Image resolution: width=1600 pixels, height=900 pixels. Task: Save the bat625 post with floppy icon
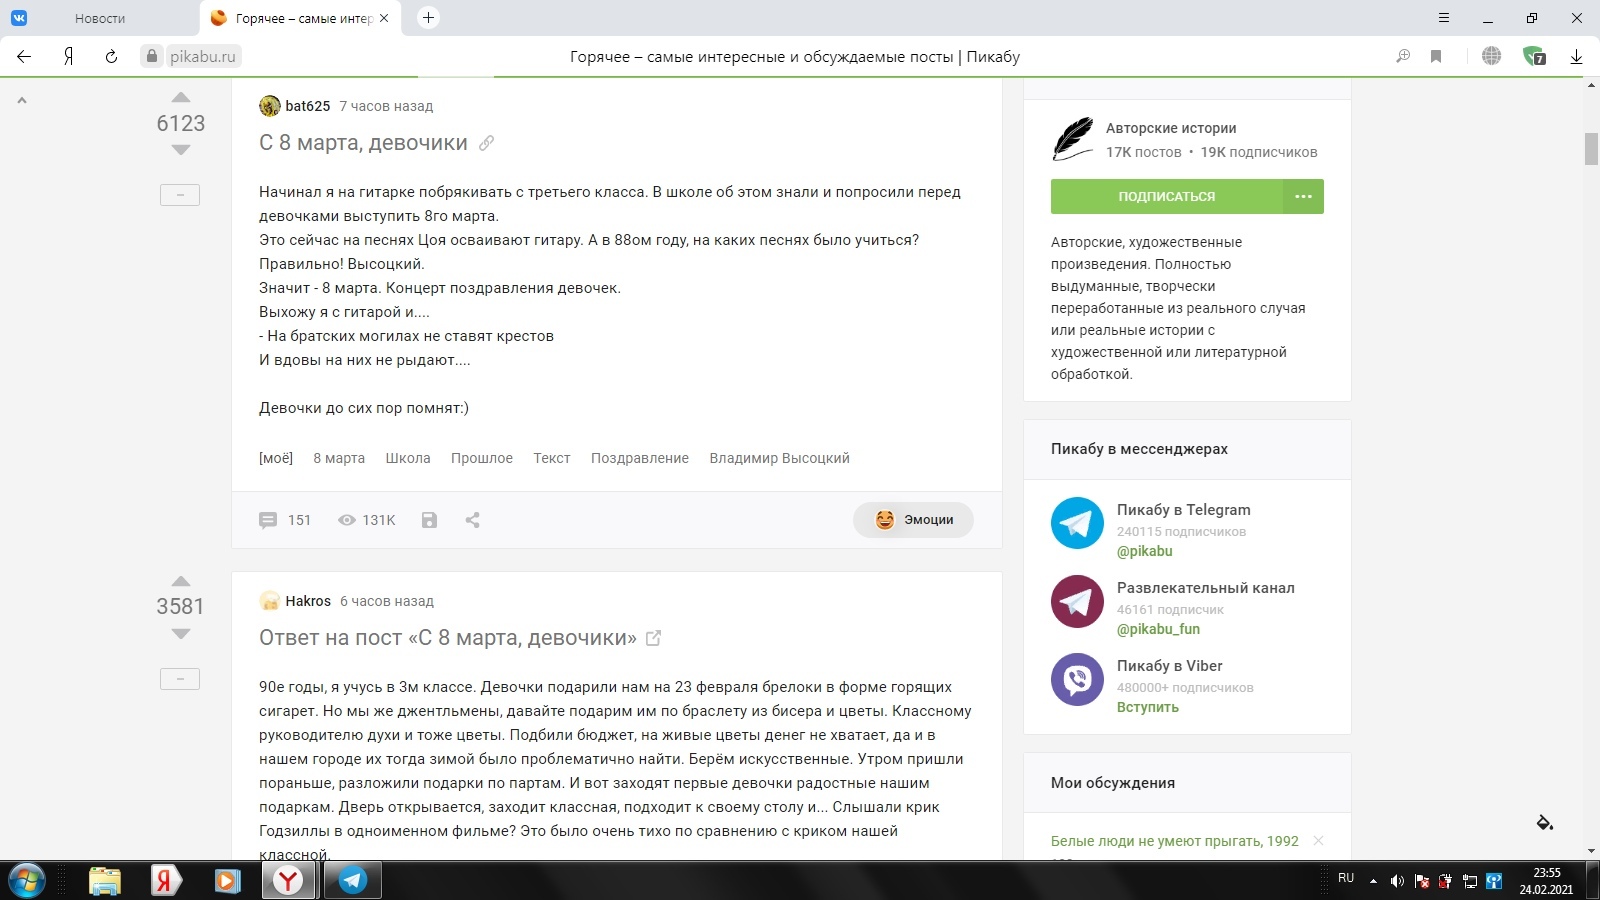[429, 520]
